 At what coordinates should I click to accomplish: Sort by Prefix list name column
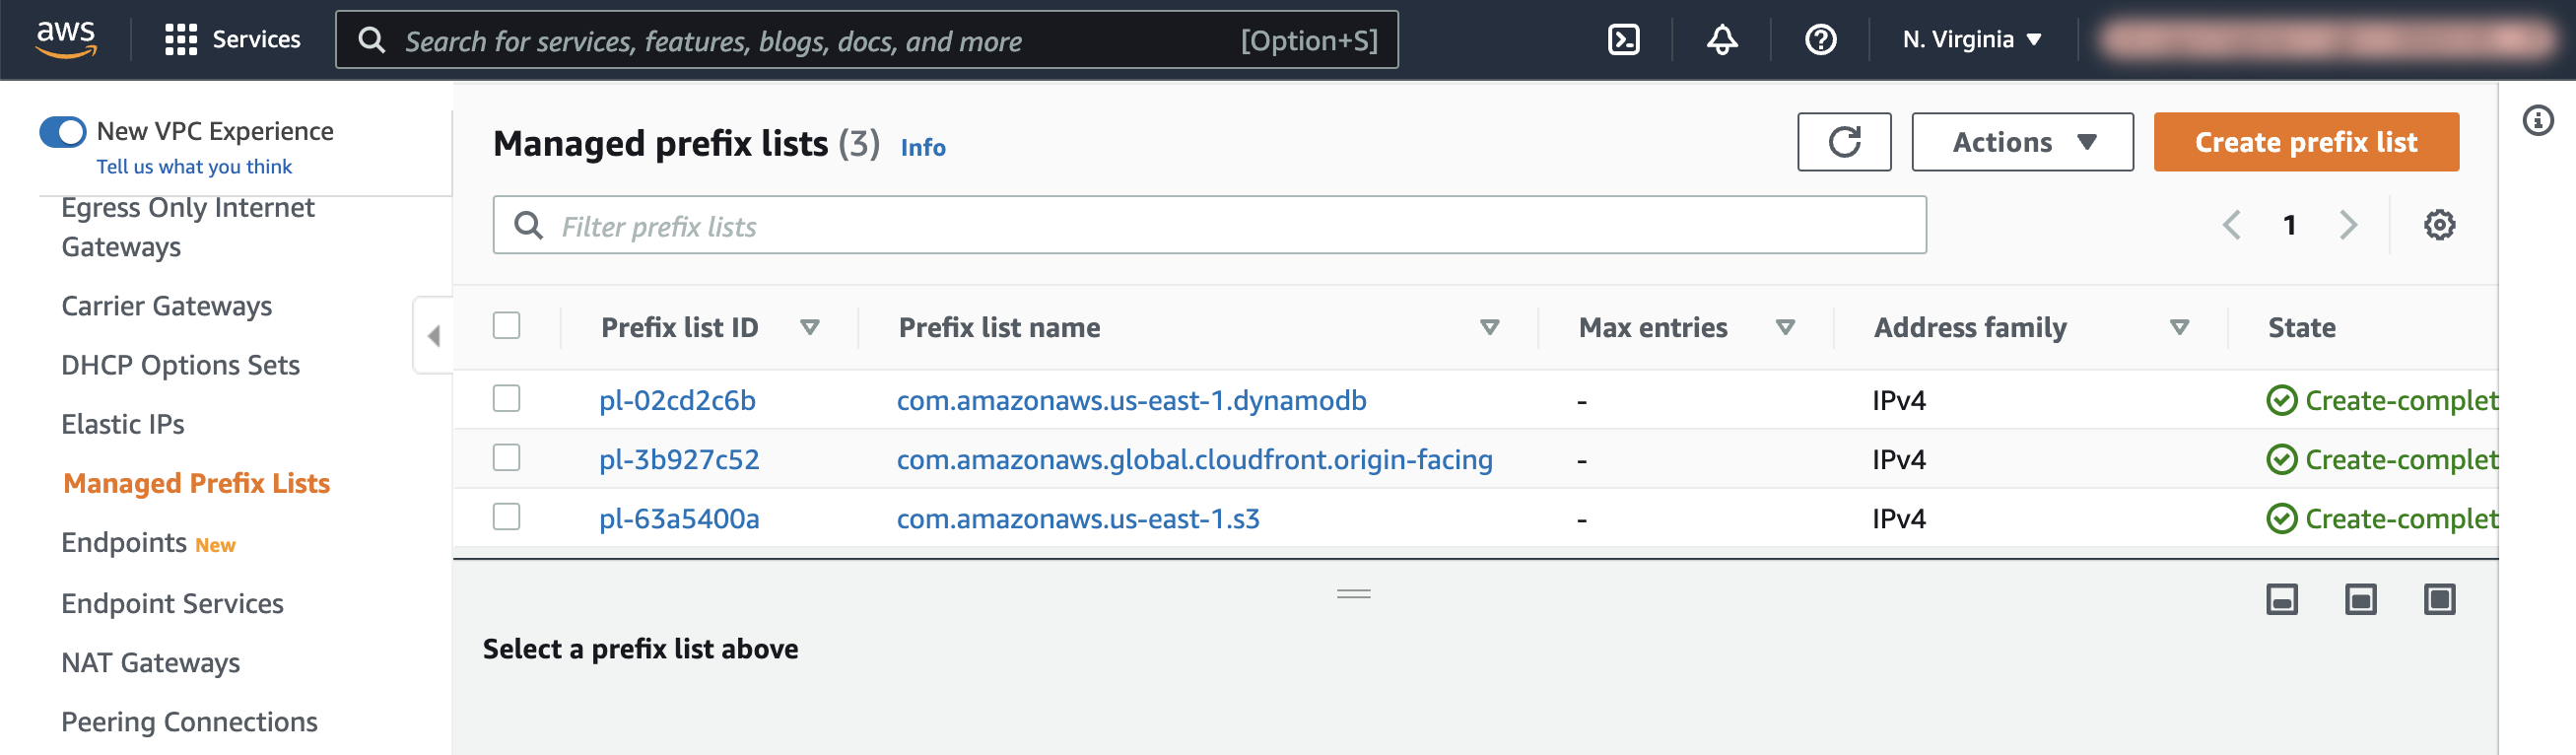[x=1488, y=327]
